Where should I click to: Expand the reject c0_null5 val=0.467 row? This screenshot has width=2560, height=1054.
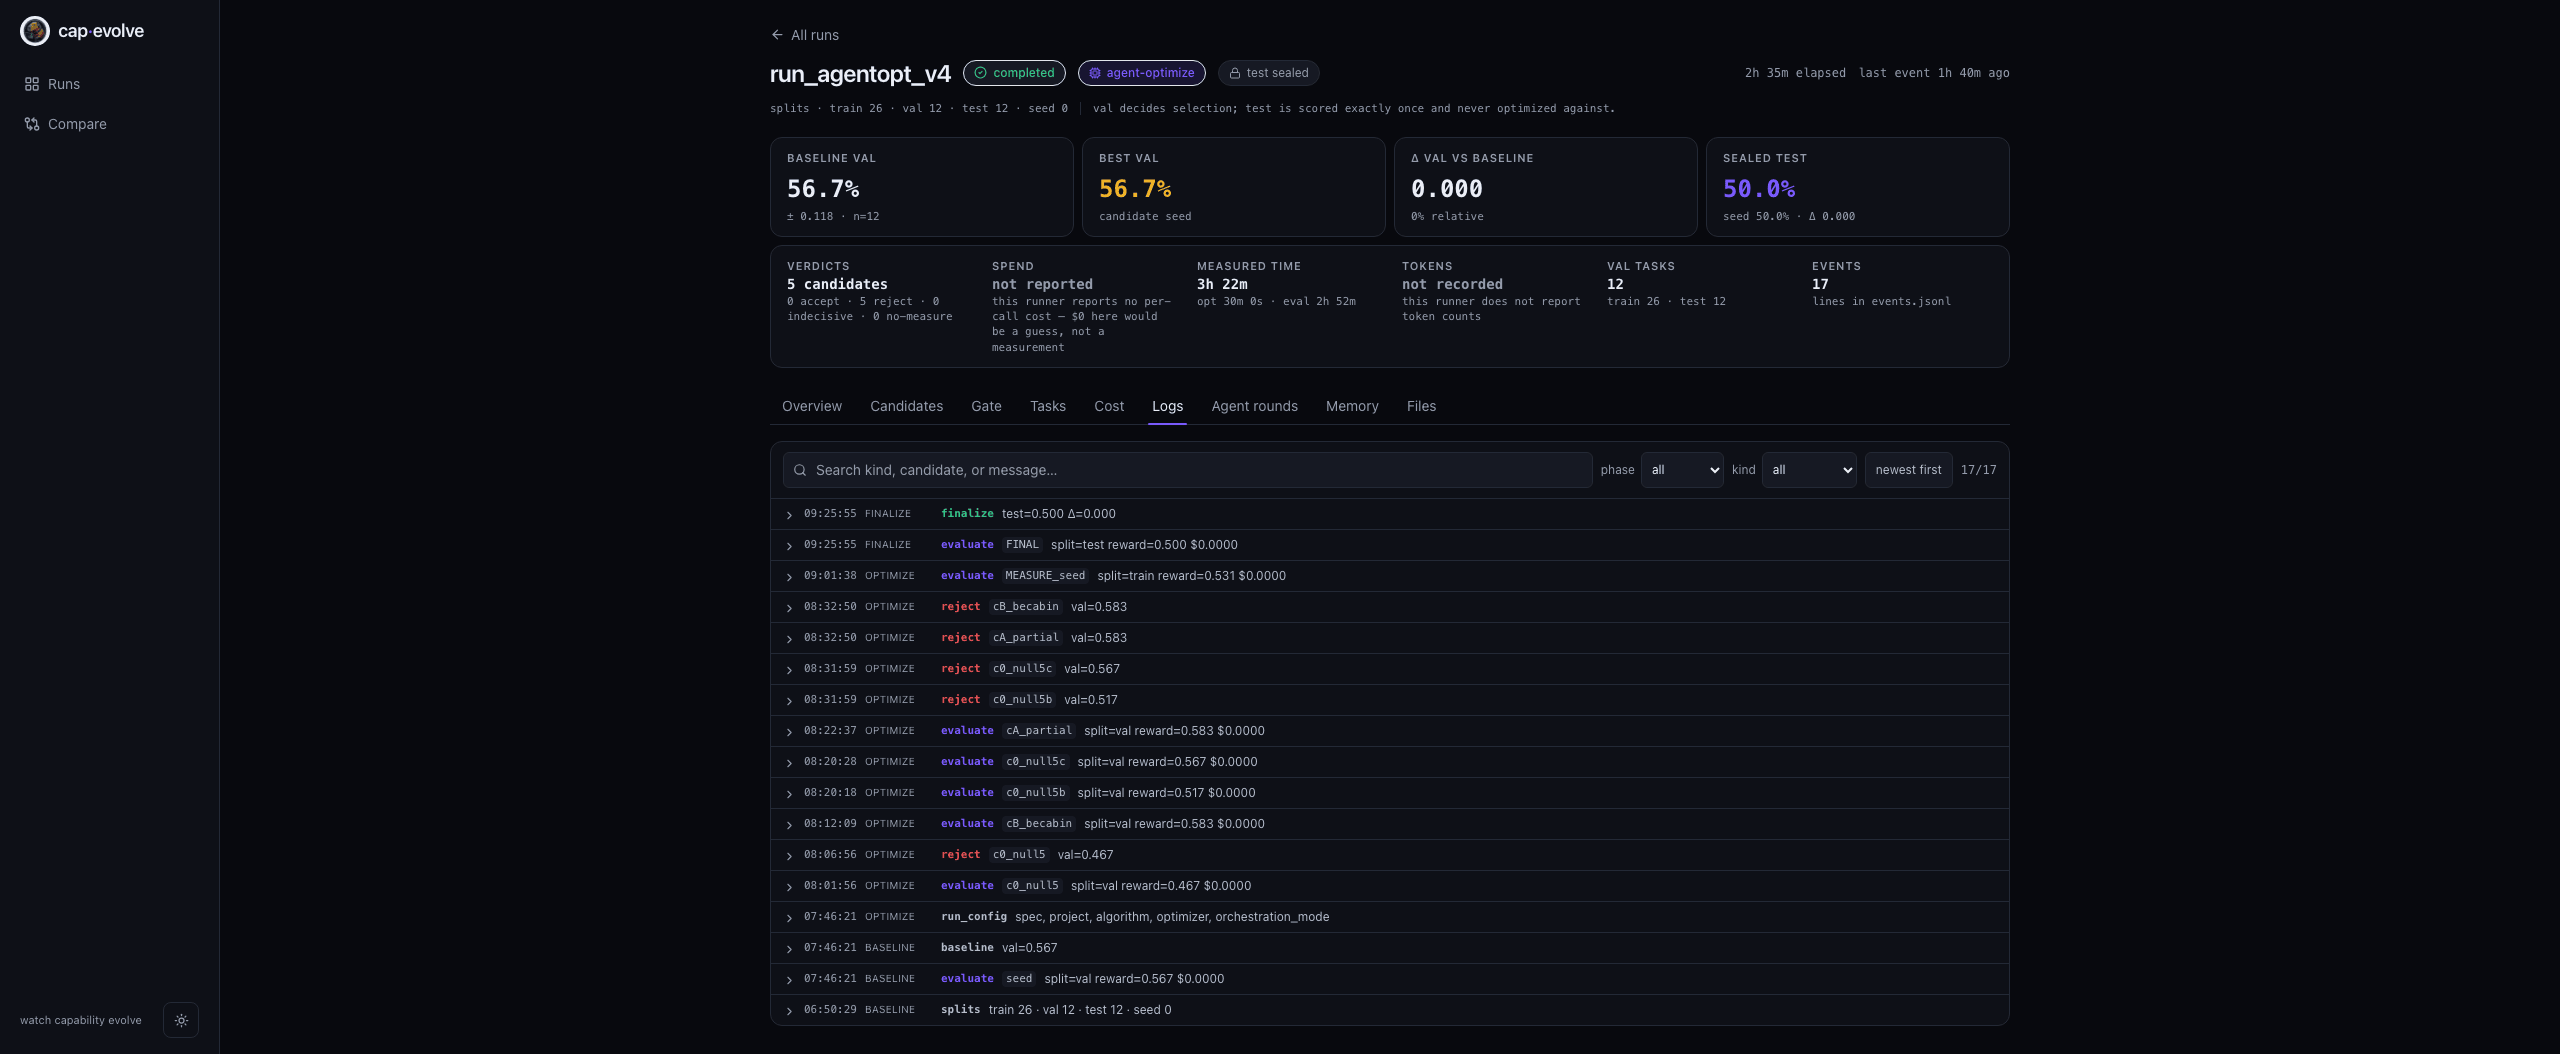click(x=1389, y=855)
